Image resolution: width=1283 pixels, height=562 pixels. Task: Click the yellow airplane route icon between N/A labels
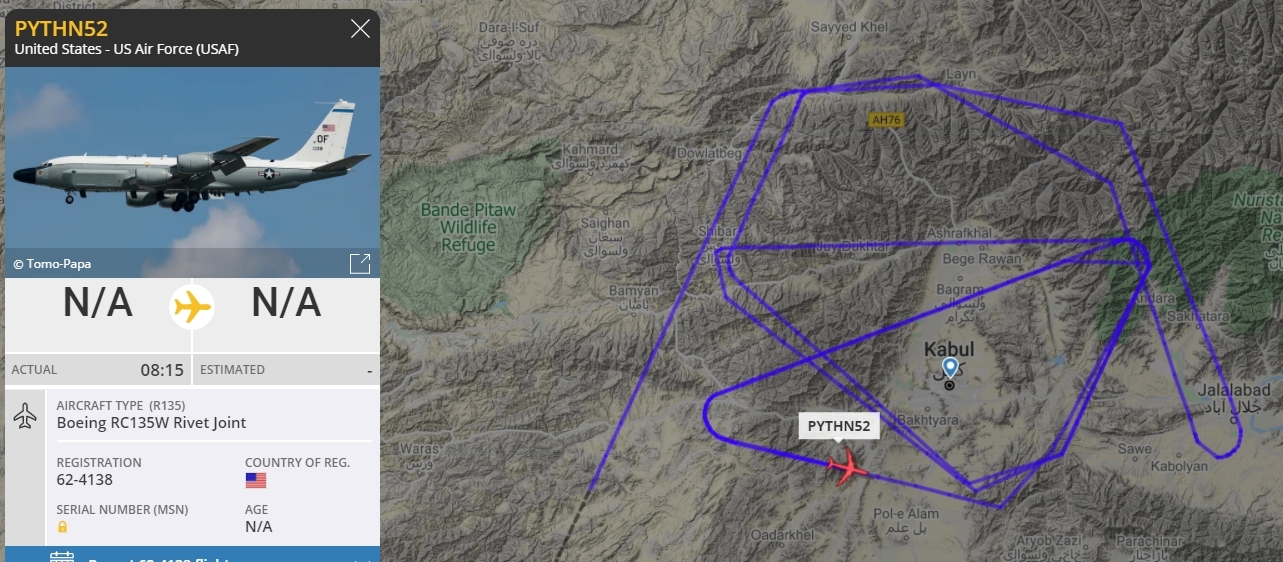point(192,305)
